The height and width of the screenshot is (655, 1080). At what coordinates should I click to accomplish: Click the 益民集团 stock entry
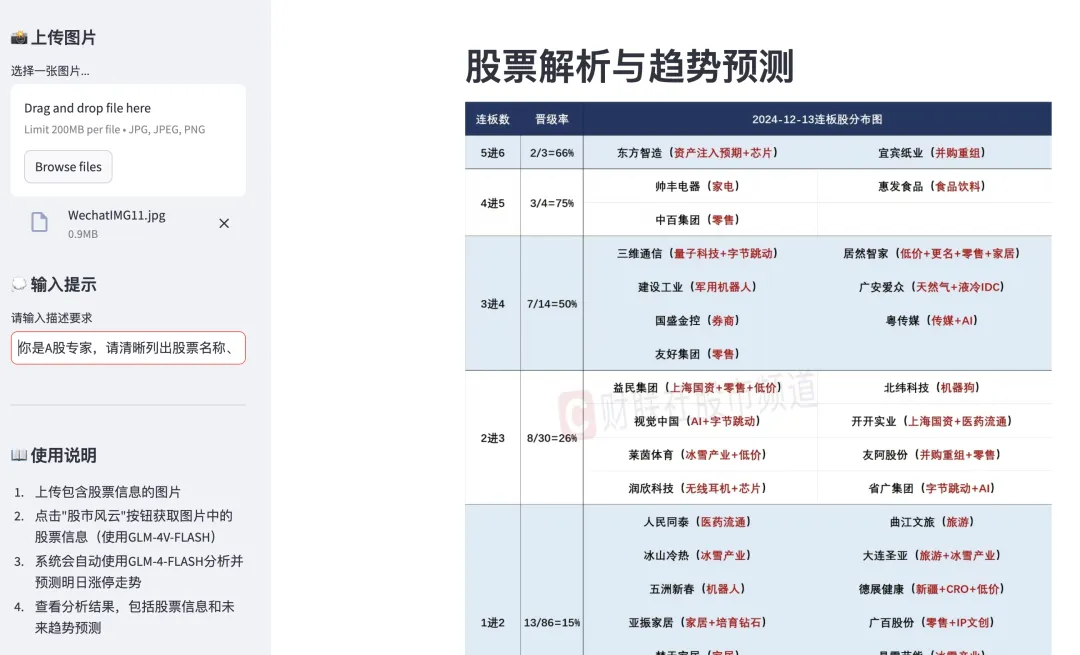(698, 388)
